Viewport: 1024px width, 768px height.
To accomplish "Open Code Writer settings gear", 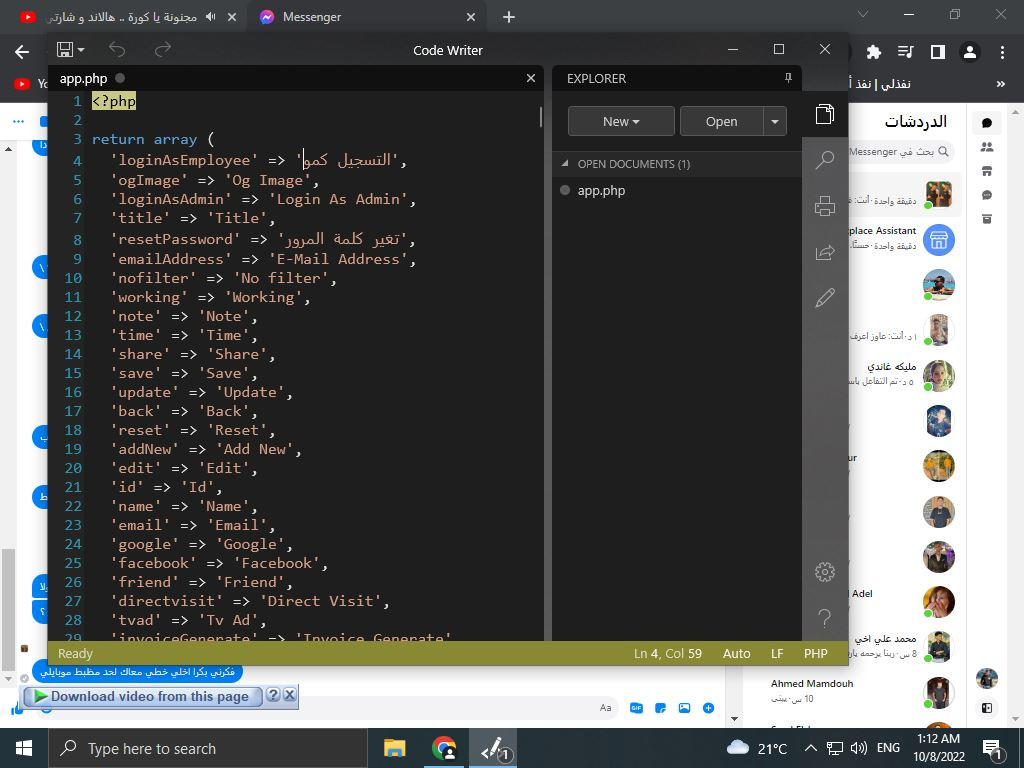I will (x=825, y=572).
